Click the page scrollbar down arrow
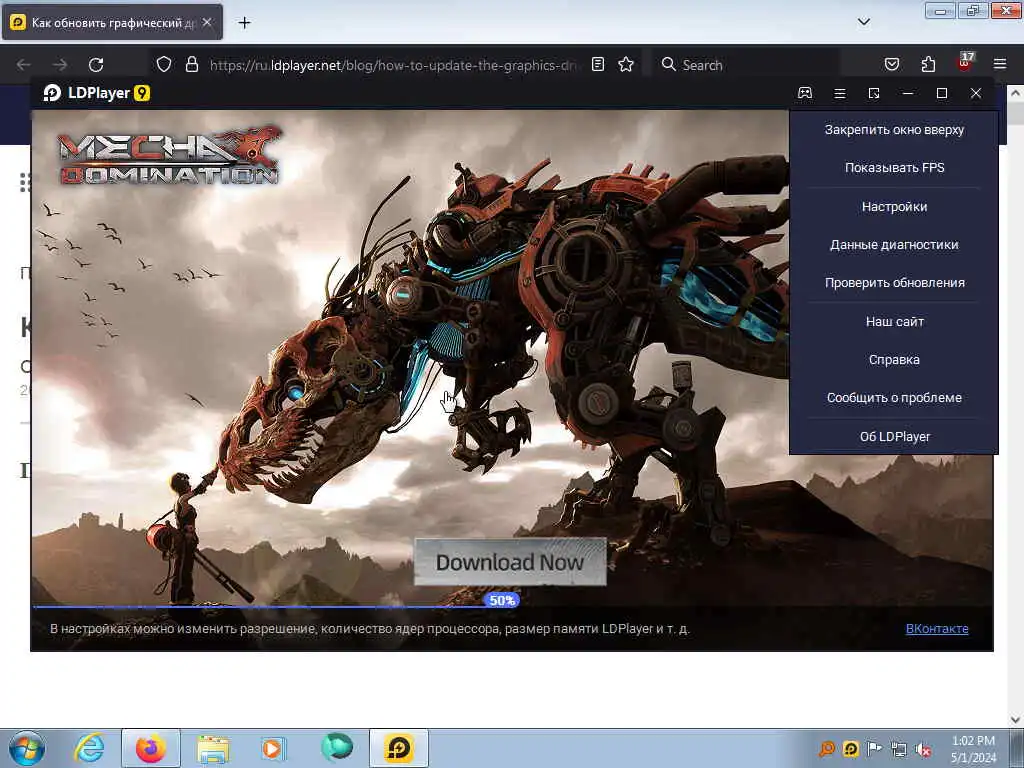The height and width of the screenshot is (768, 1024). 1016,720
